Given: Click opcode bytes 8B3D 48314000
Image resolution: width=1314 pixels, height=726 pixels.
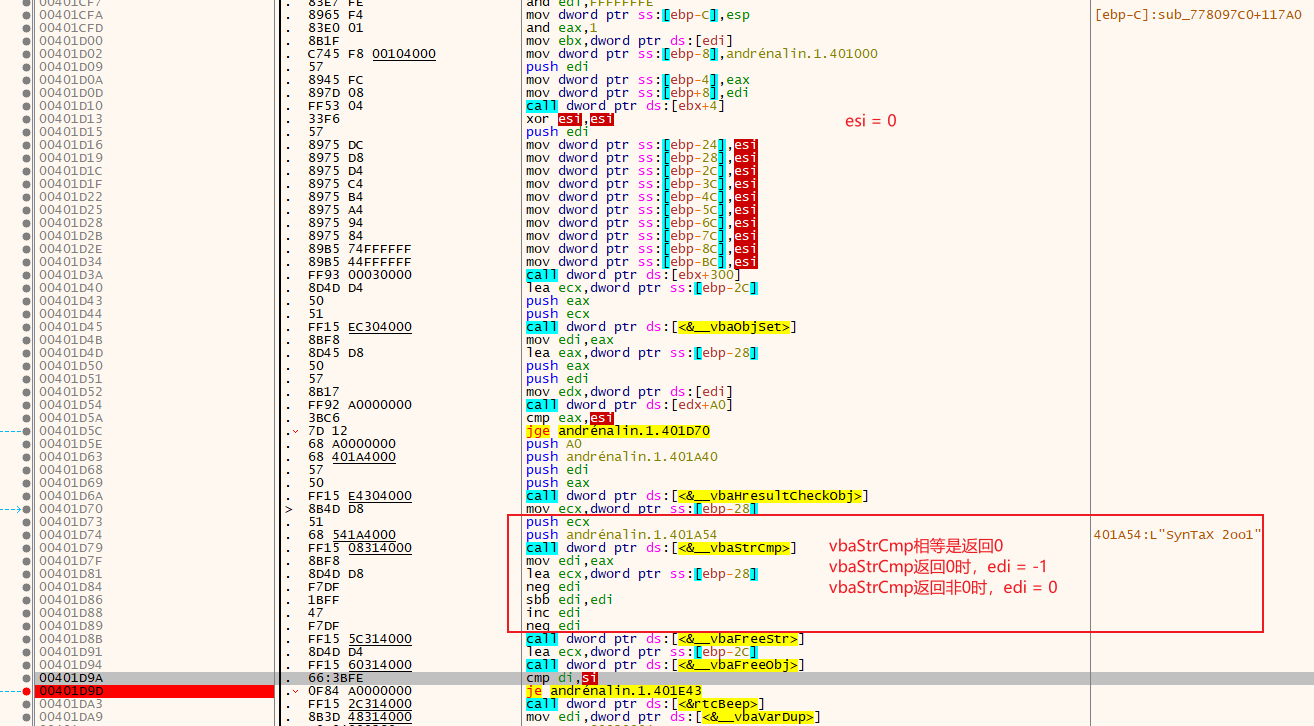Looking at the screenshot, I should coord(359,717).
